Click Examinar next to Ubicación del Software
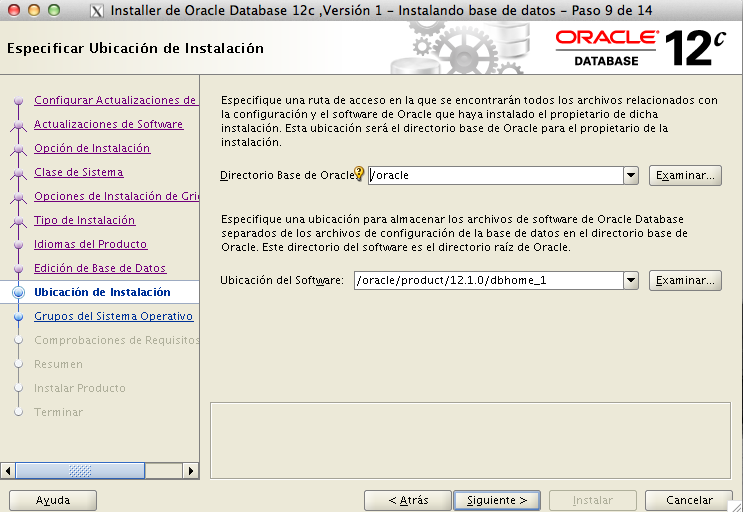The height and width of the screenshot is (512, 743). (x=685, y=280)
